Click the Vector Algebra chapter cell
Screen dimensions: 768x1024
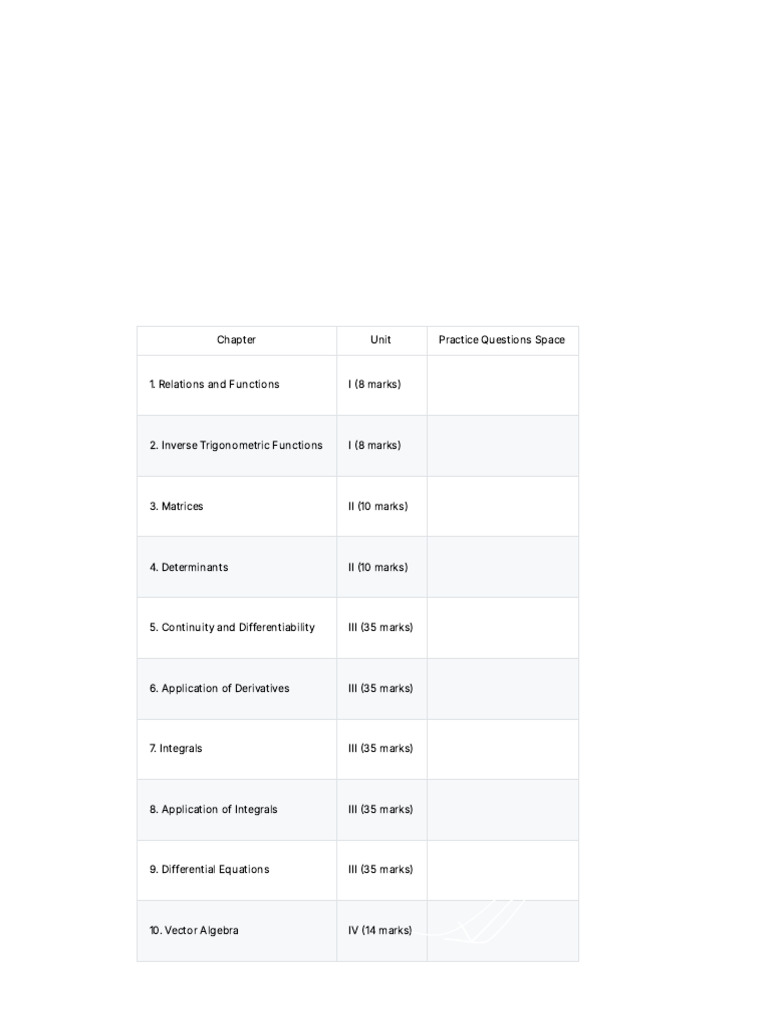pyautogui.click(x=236, y=931)
